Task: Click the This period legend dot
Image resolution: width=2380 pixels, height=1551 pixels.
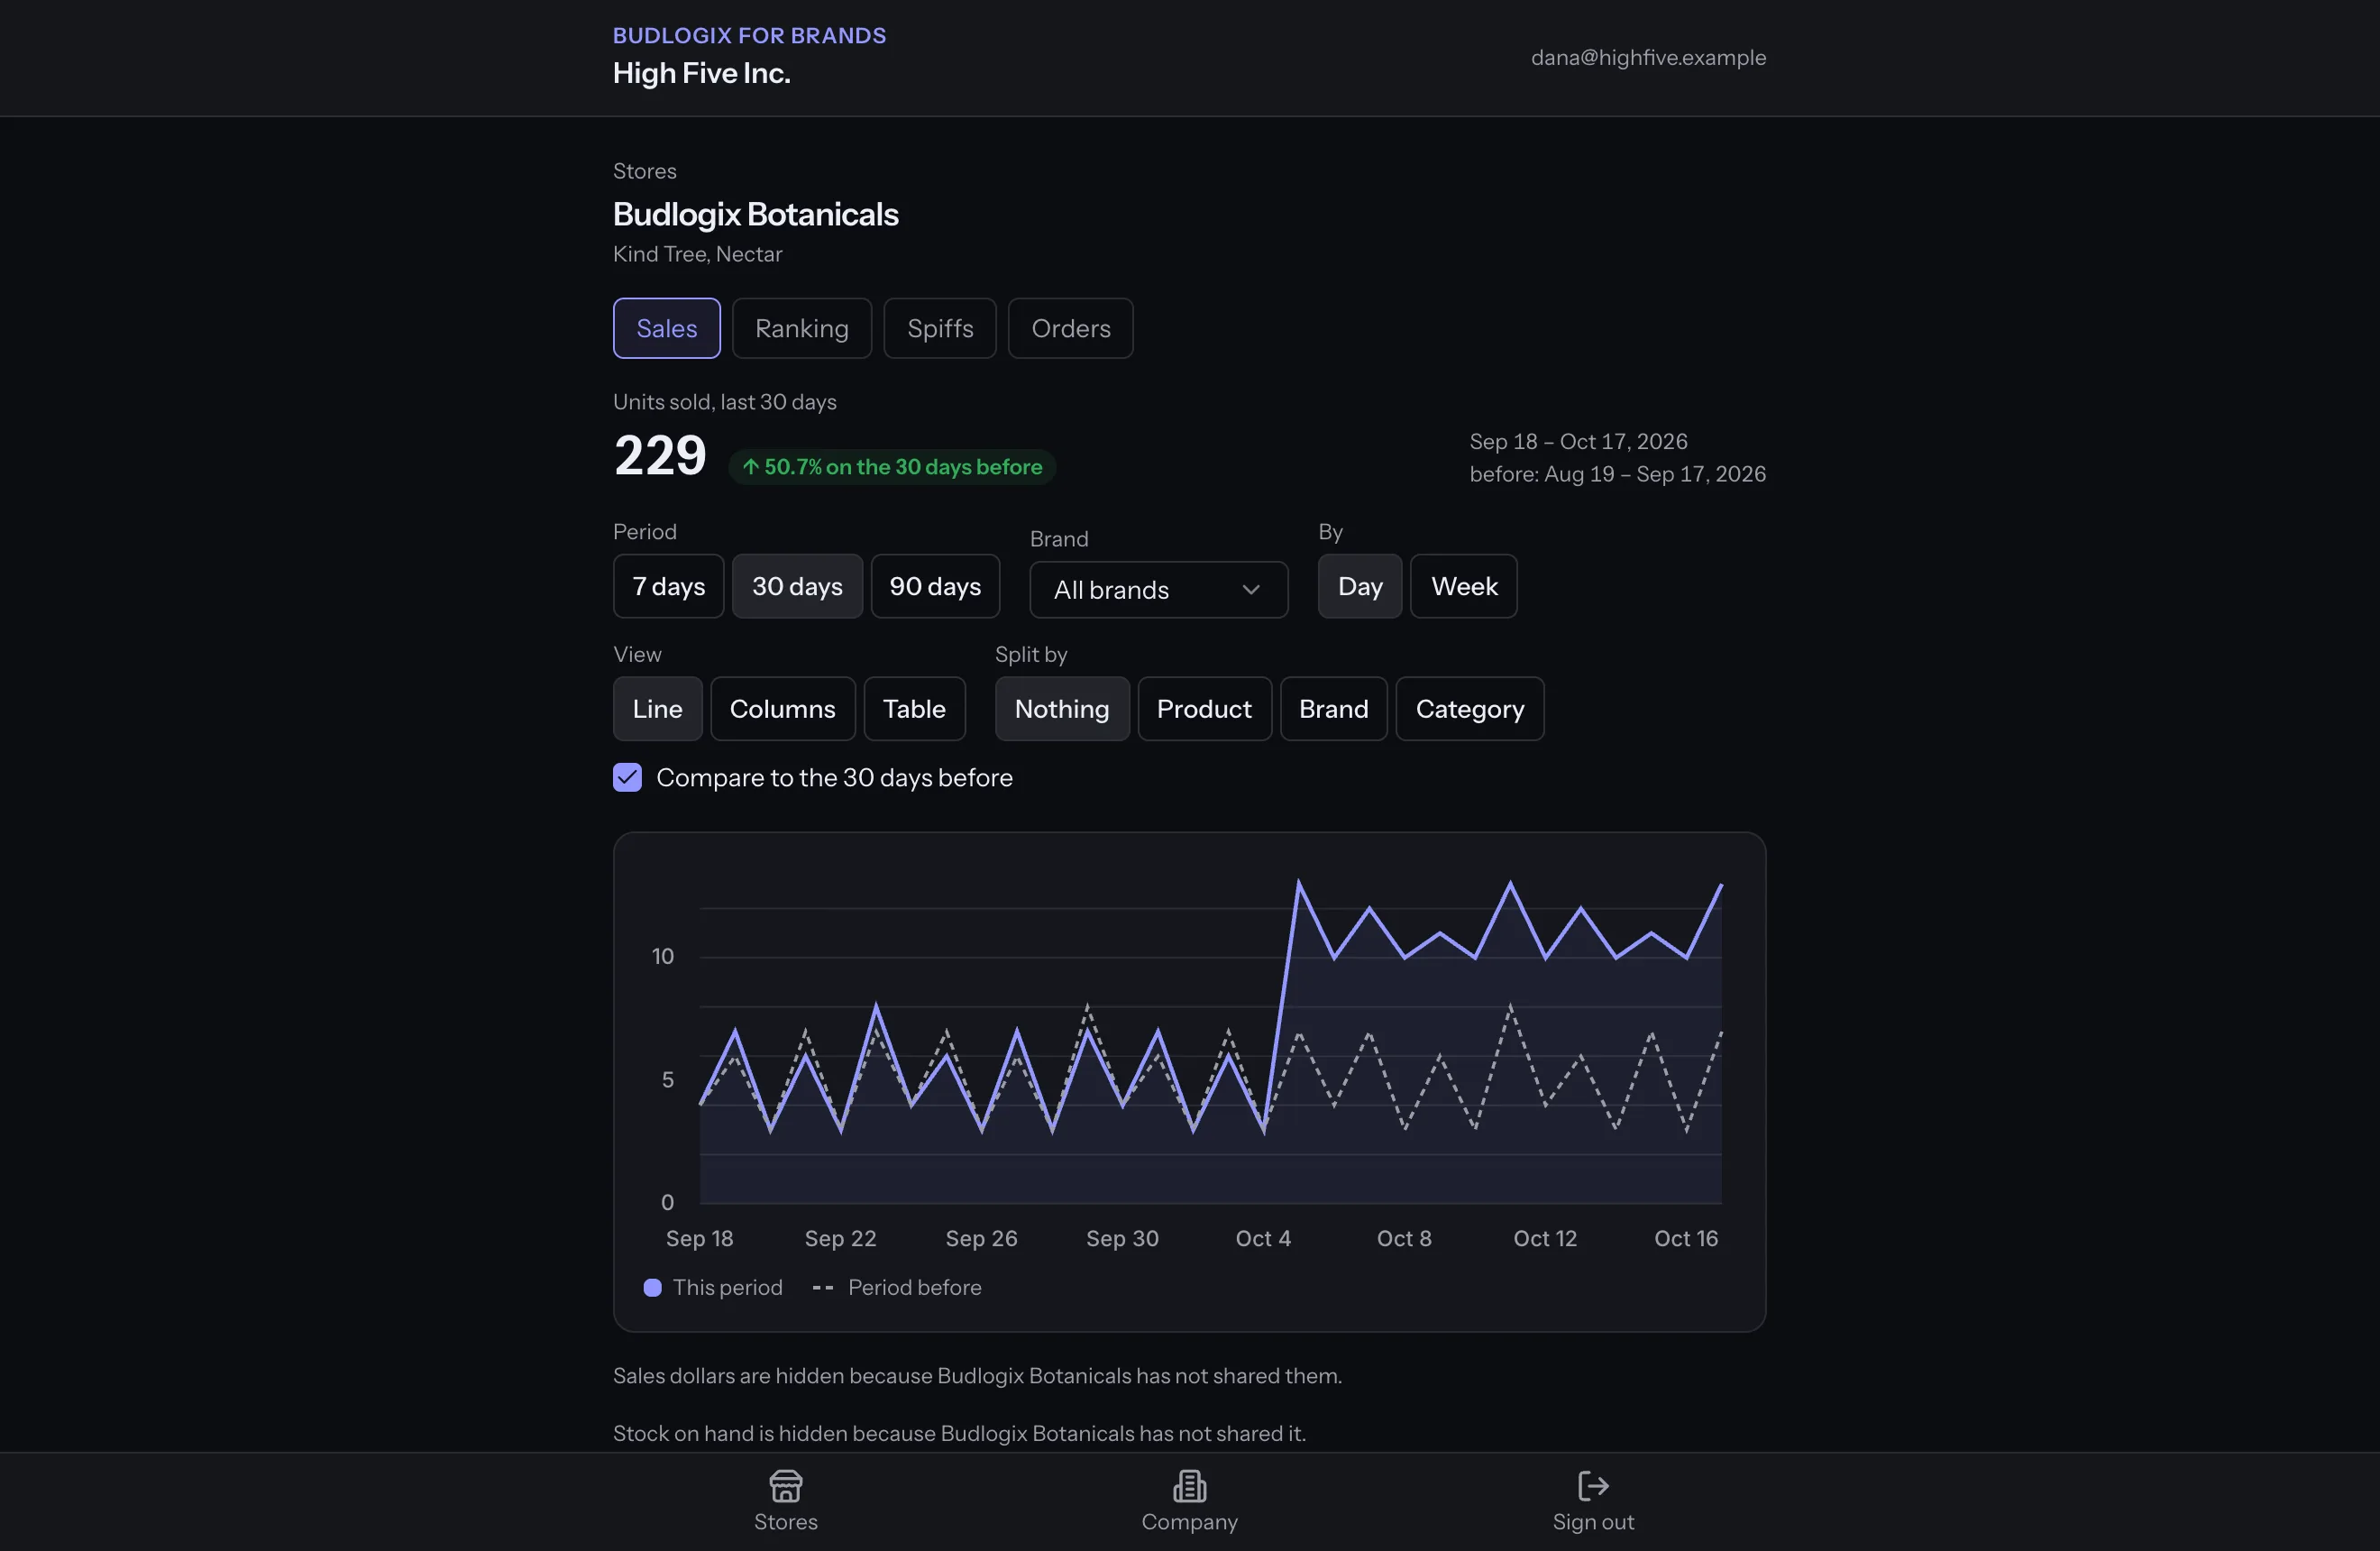Action: coord(652,1287)
